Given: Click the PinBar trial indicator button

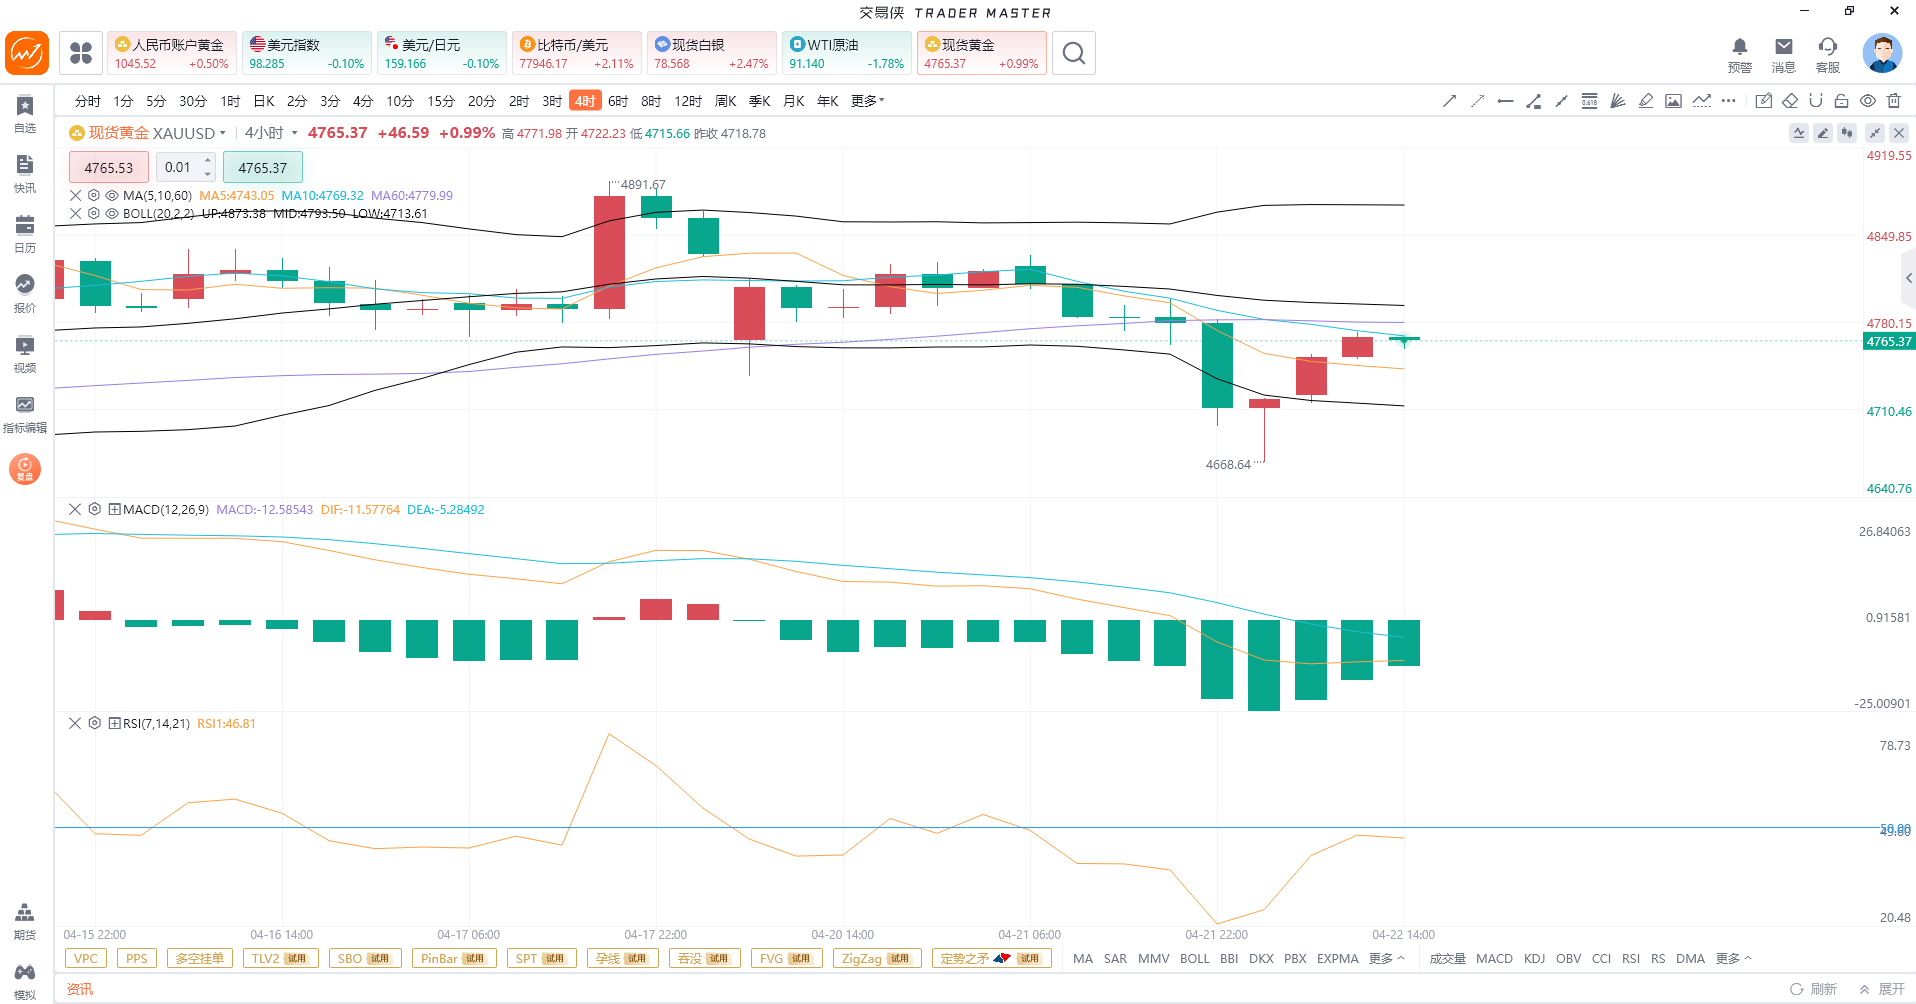Looking at the screenshot, I should coord(453,959).
